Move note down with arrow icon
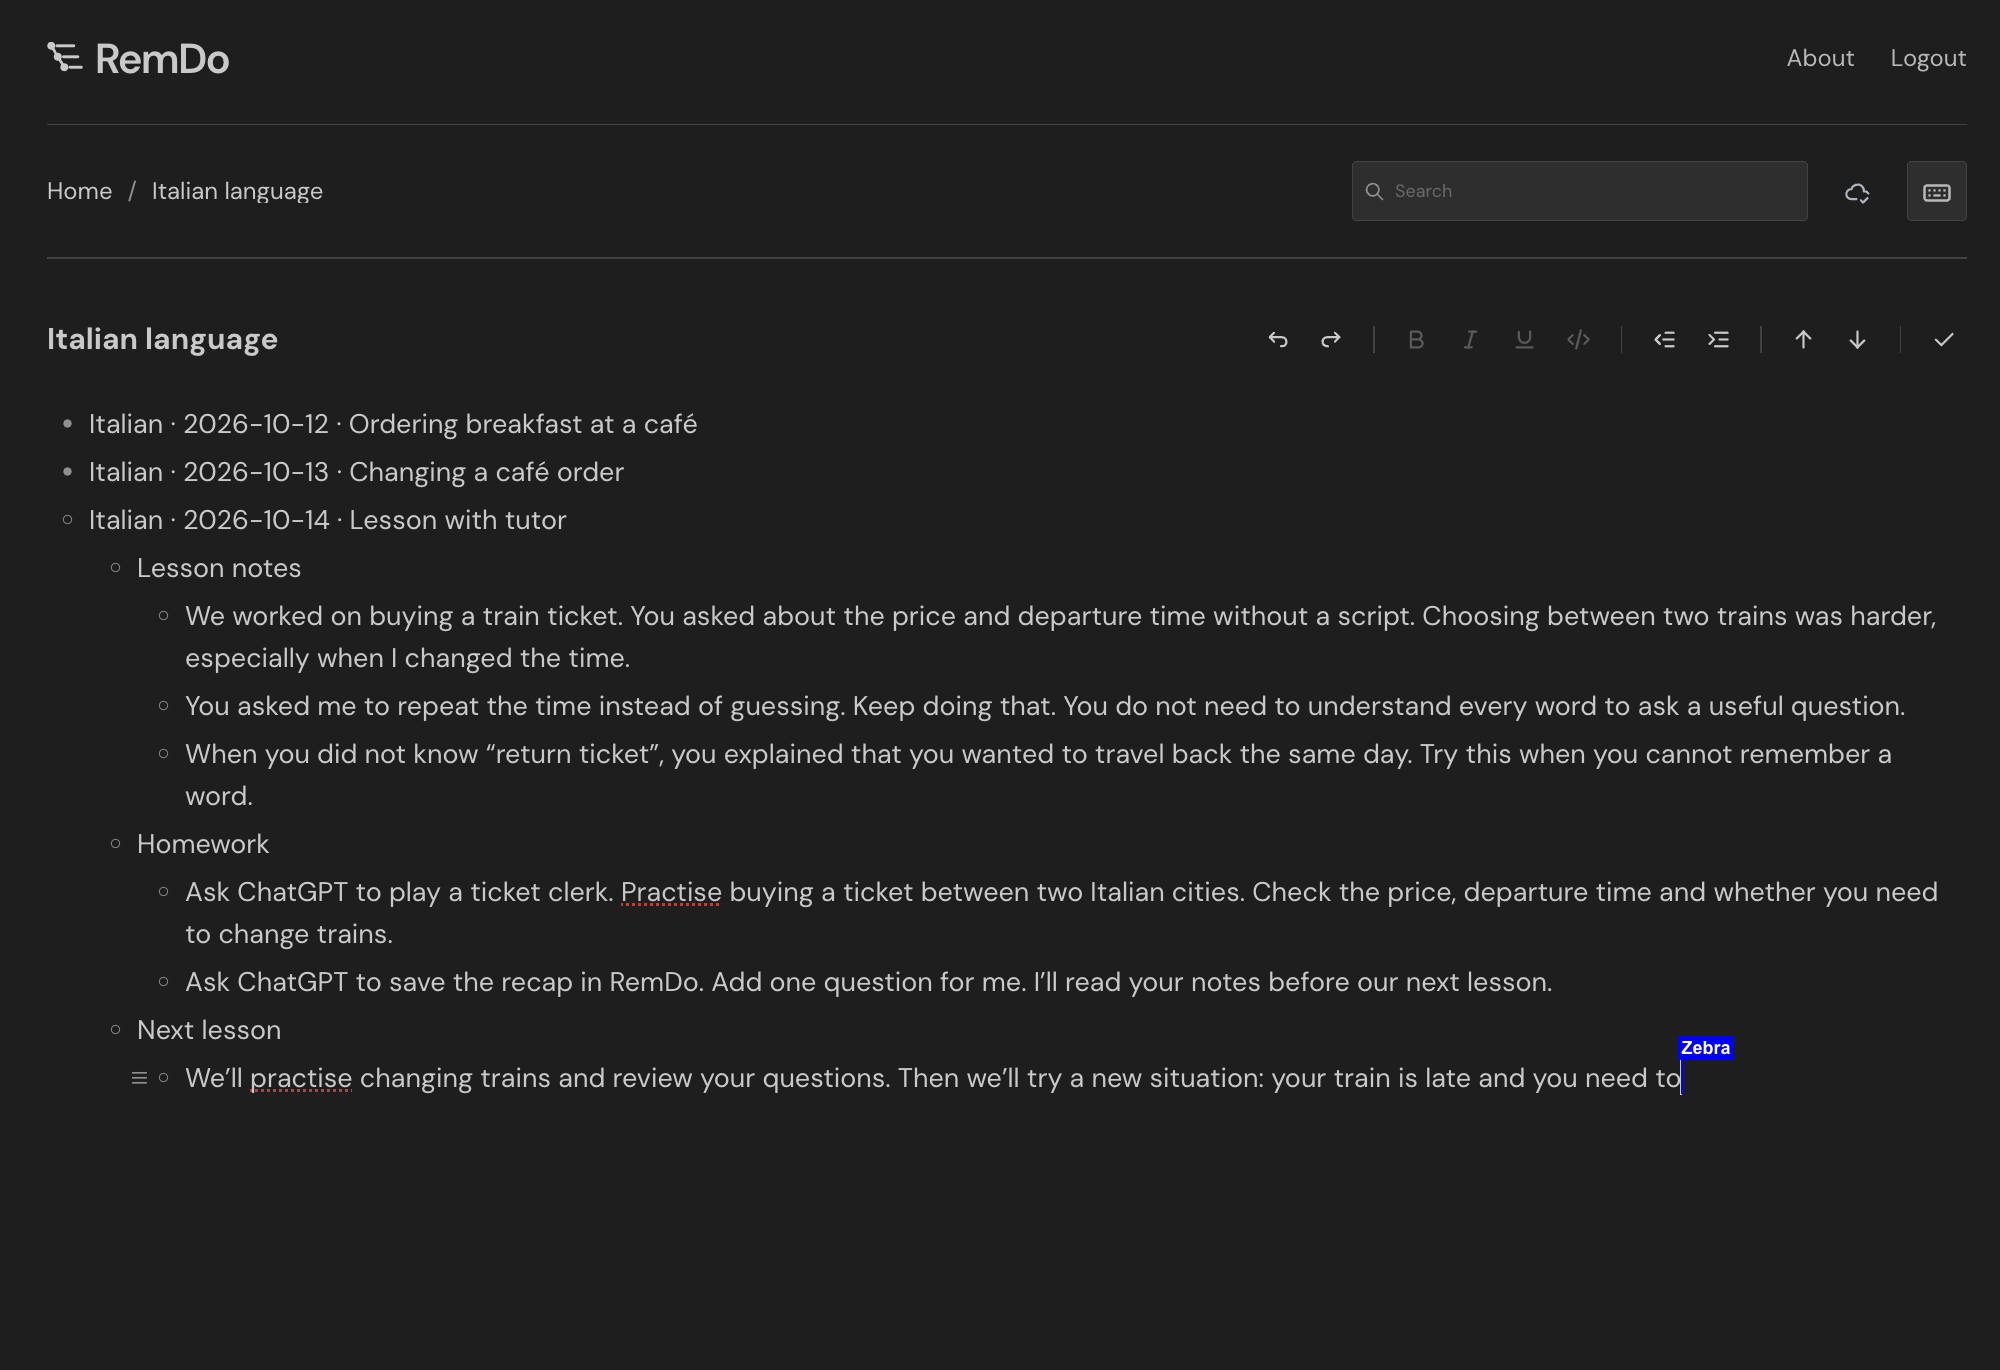Viewport: 2000px width, 1370px height. pos(1857,340)
